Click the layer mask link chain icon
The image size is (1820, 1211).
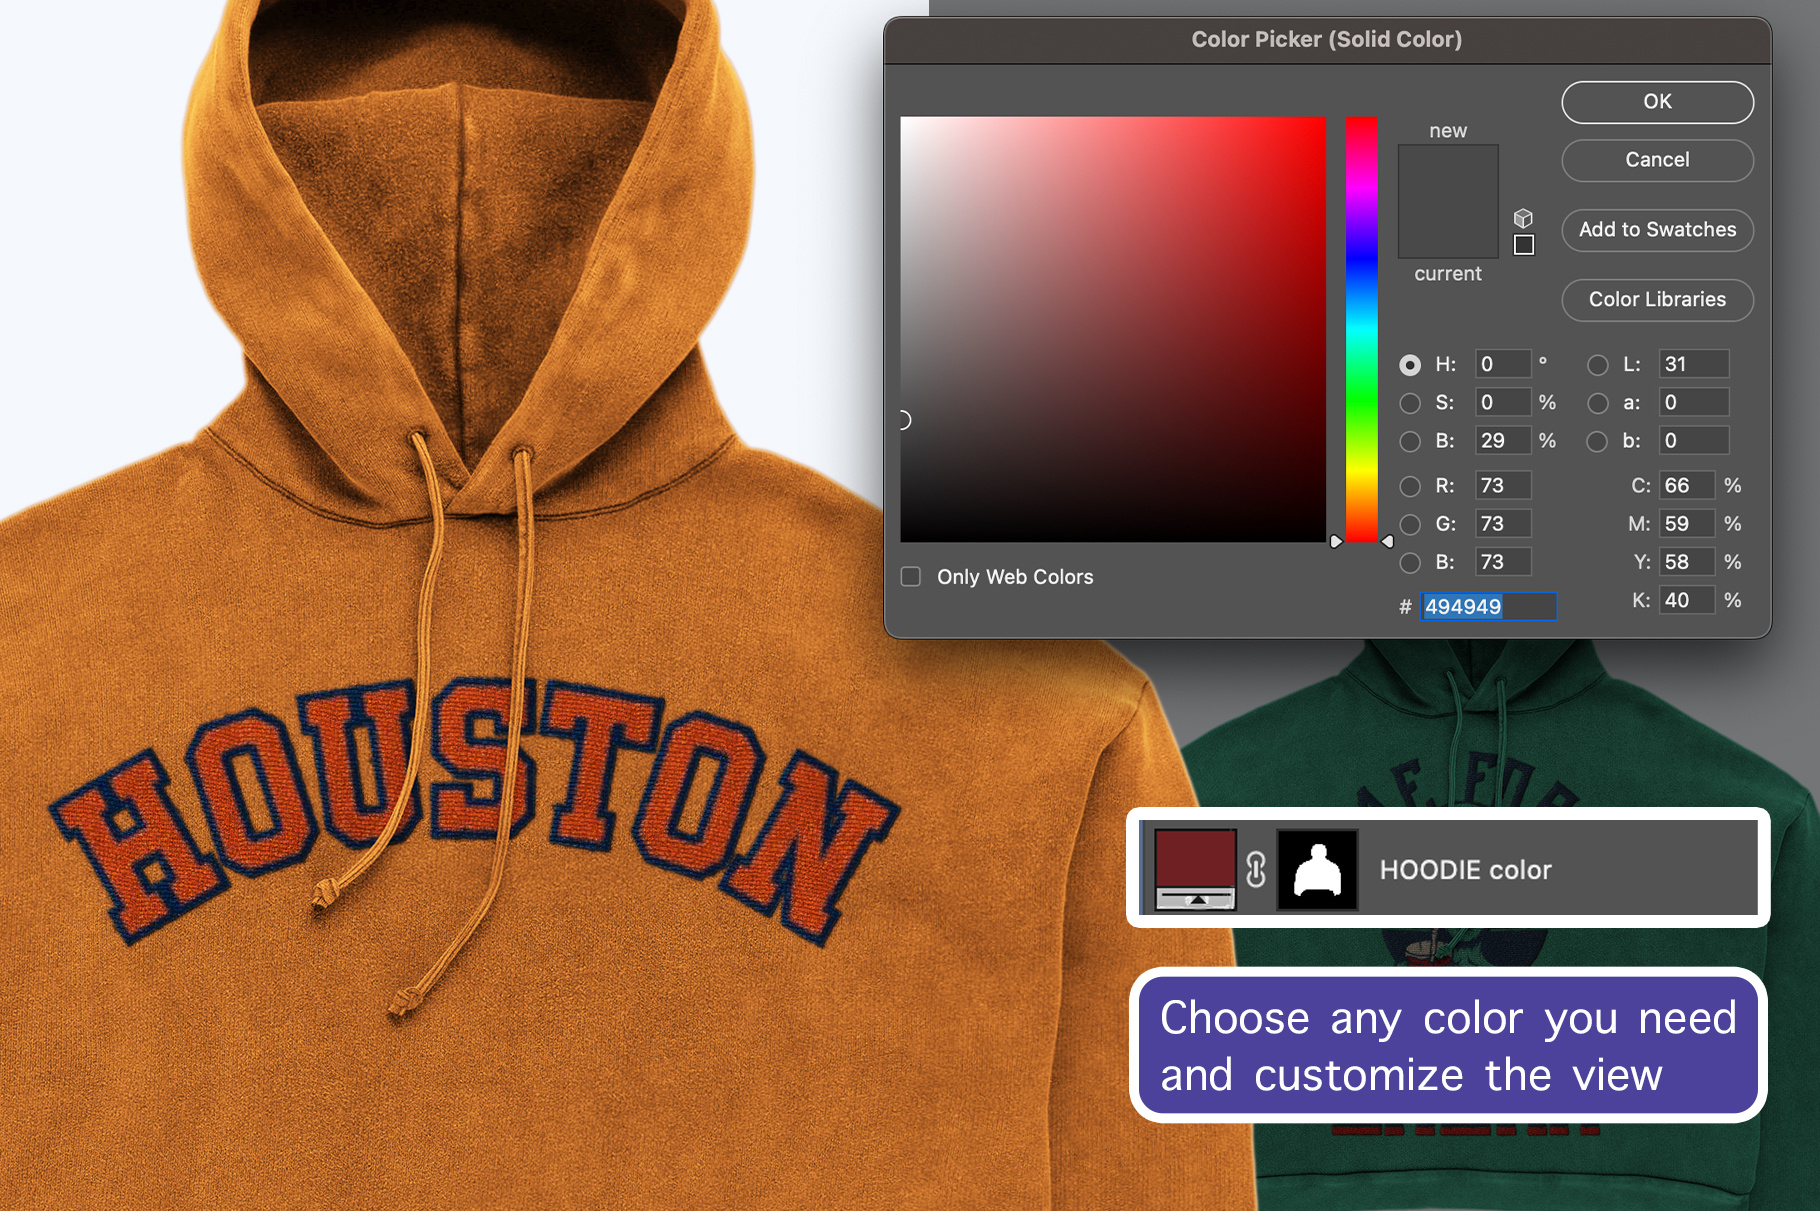1256,869
